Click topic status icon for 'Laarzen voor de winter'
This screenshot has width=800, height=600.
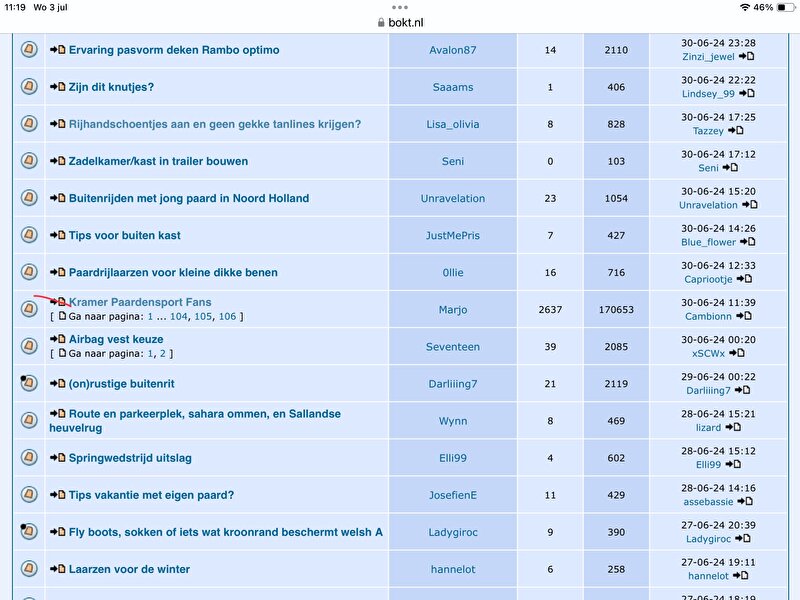coord(29,569)
